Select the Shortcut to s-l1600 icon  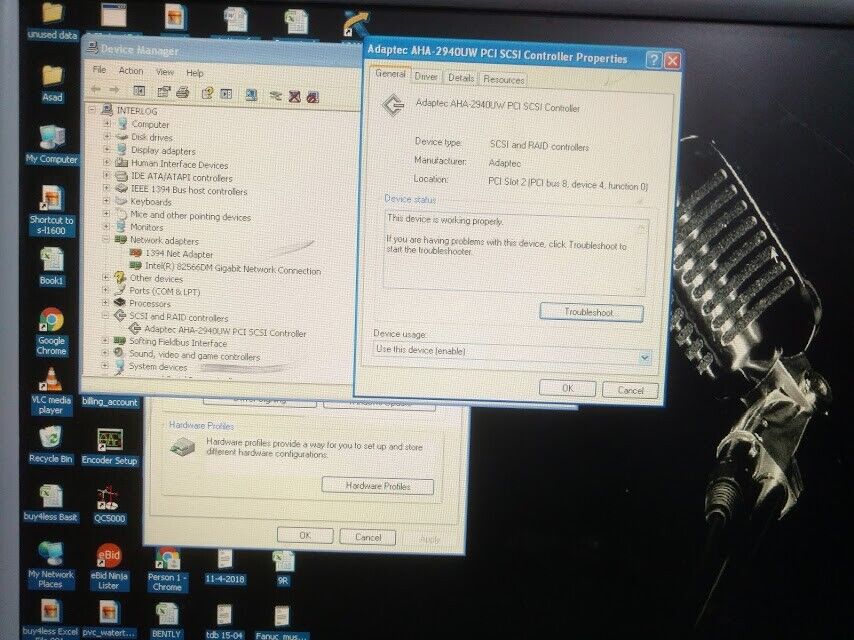point(51,210)
